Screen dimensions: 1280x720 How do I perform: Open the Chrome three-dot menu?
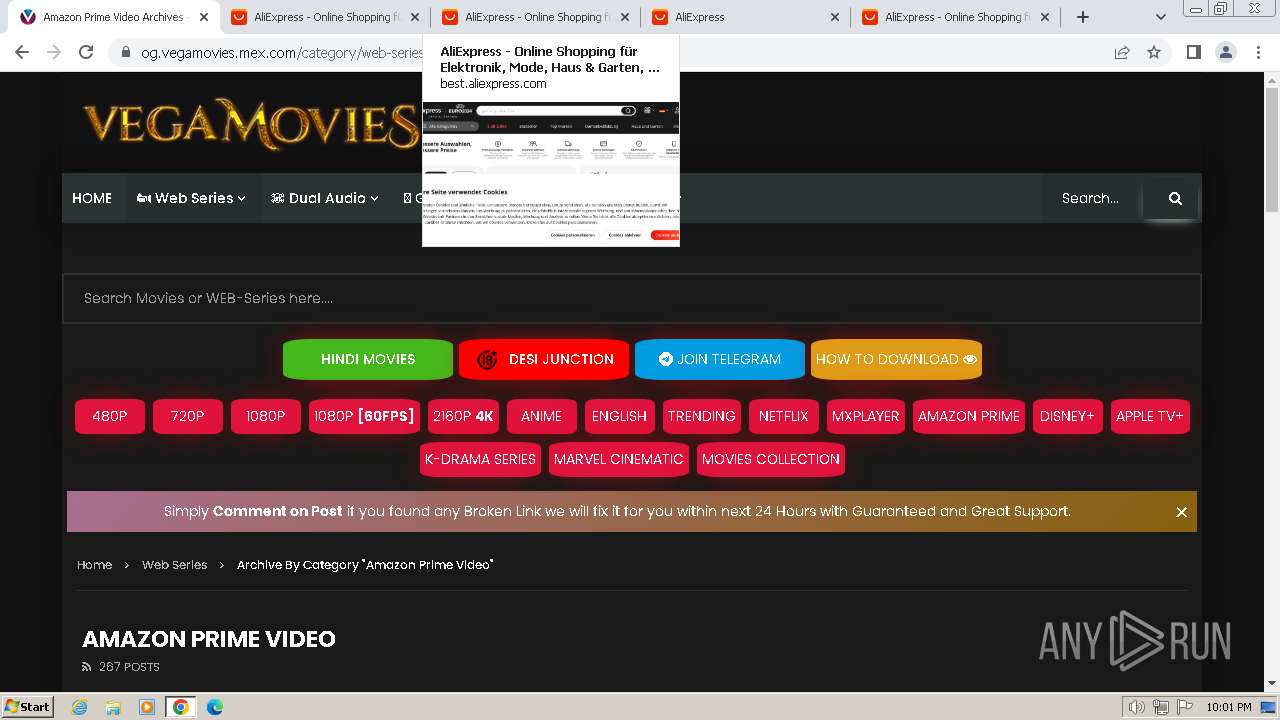point(1257,52)
